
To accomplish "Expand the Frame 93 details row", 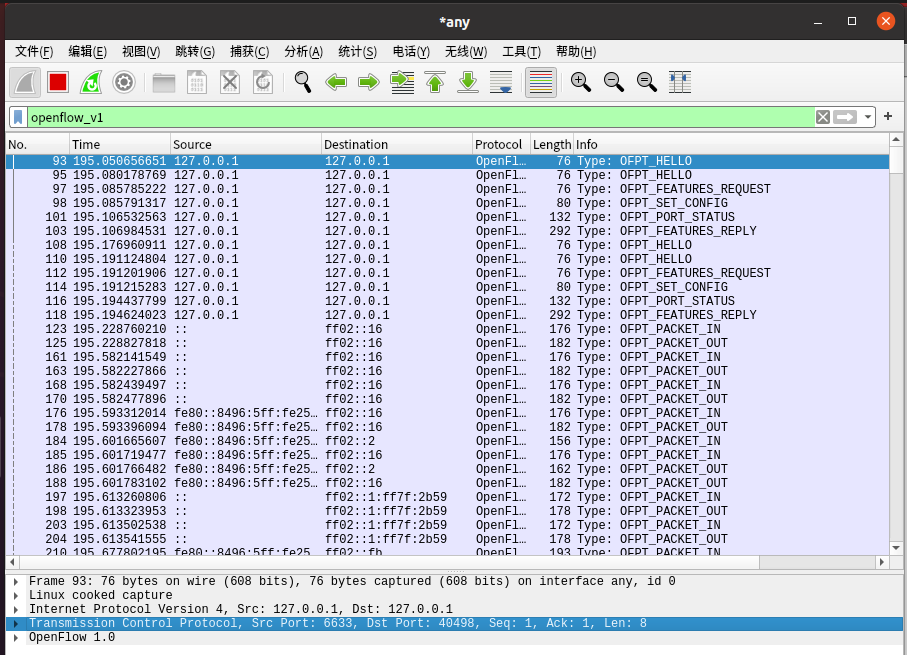I will [x=15, y=581].
